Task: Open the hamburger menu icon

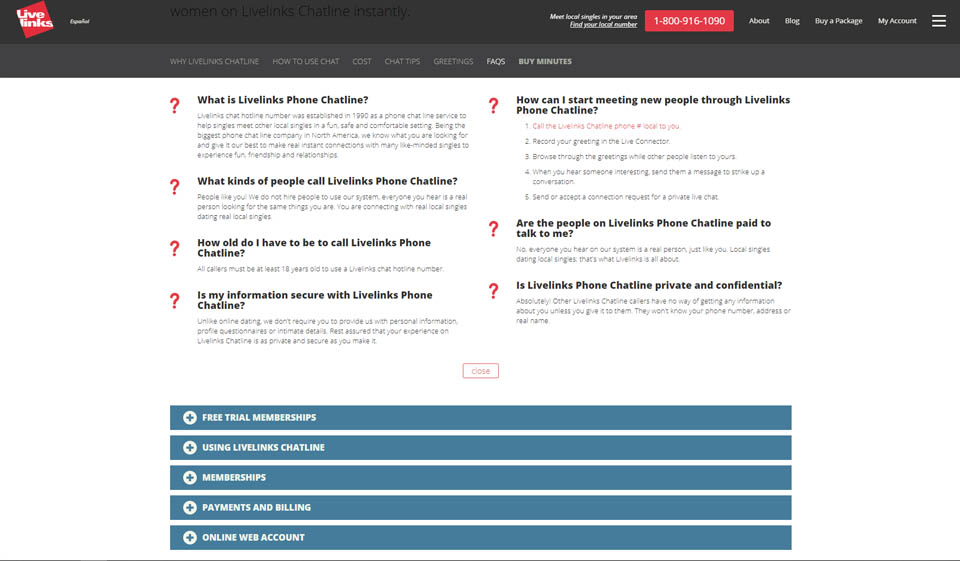Action: [938, 21]
